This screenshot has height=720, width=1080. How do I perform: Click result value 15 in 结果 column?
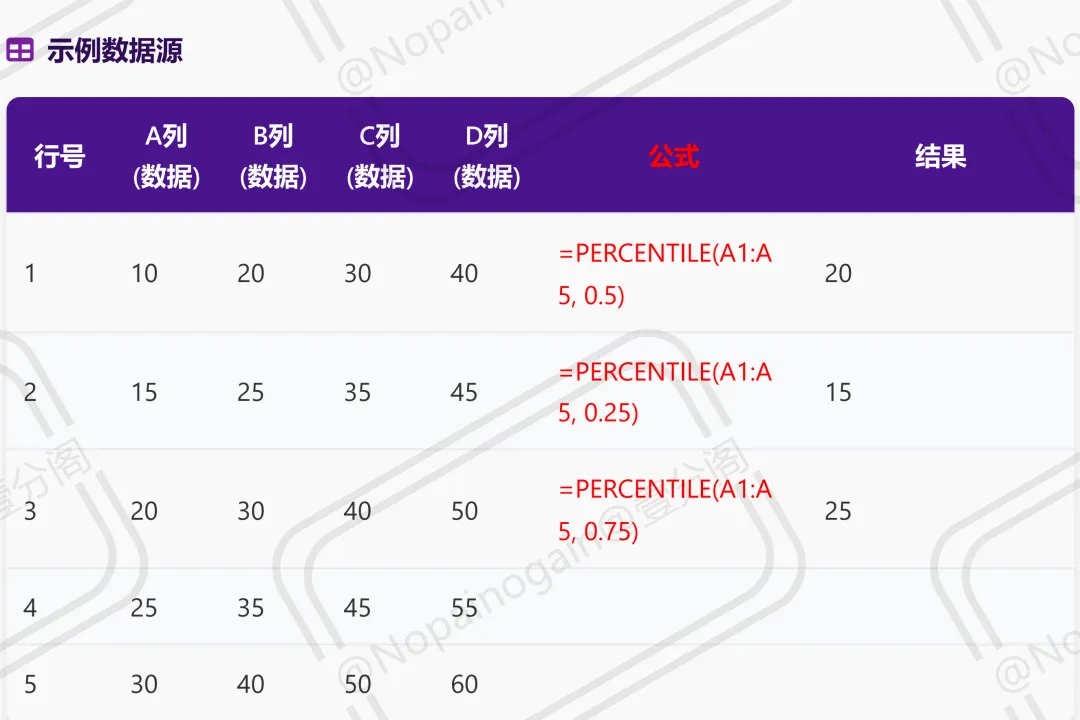point(838,392)
